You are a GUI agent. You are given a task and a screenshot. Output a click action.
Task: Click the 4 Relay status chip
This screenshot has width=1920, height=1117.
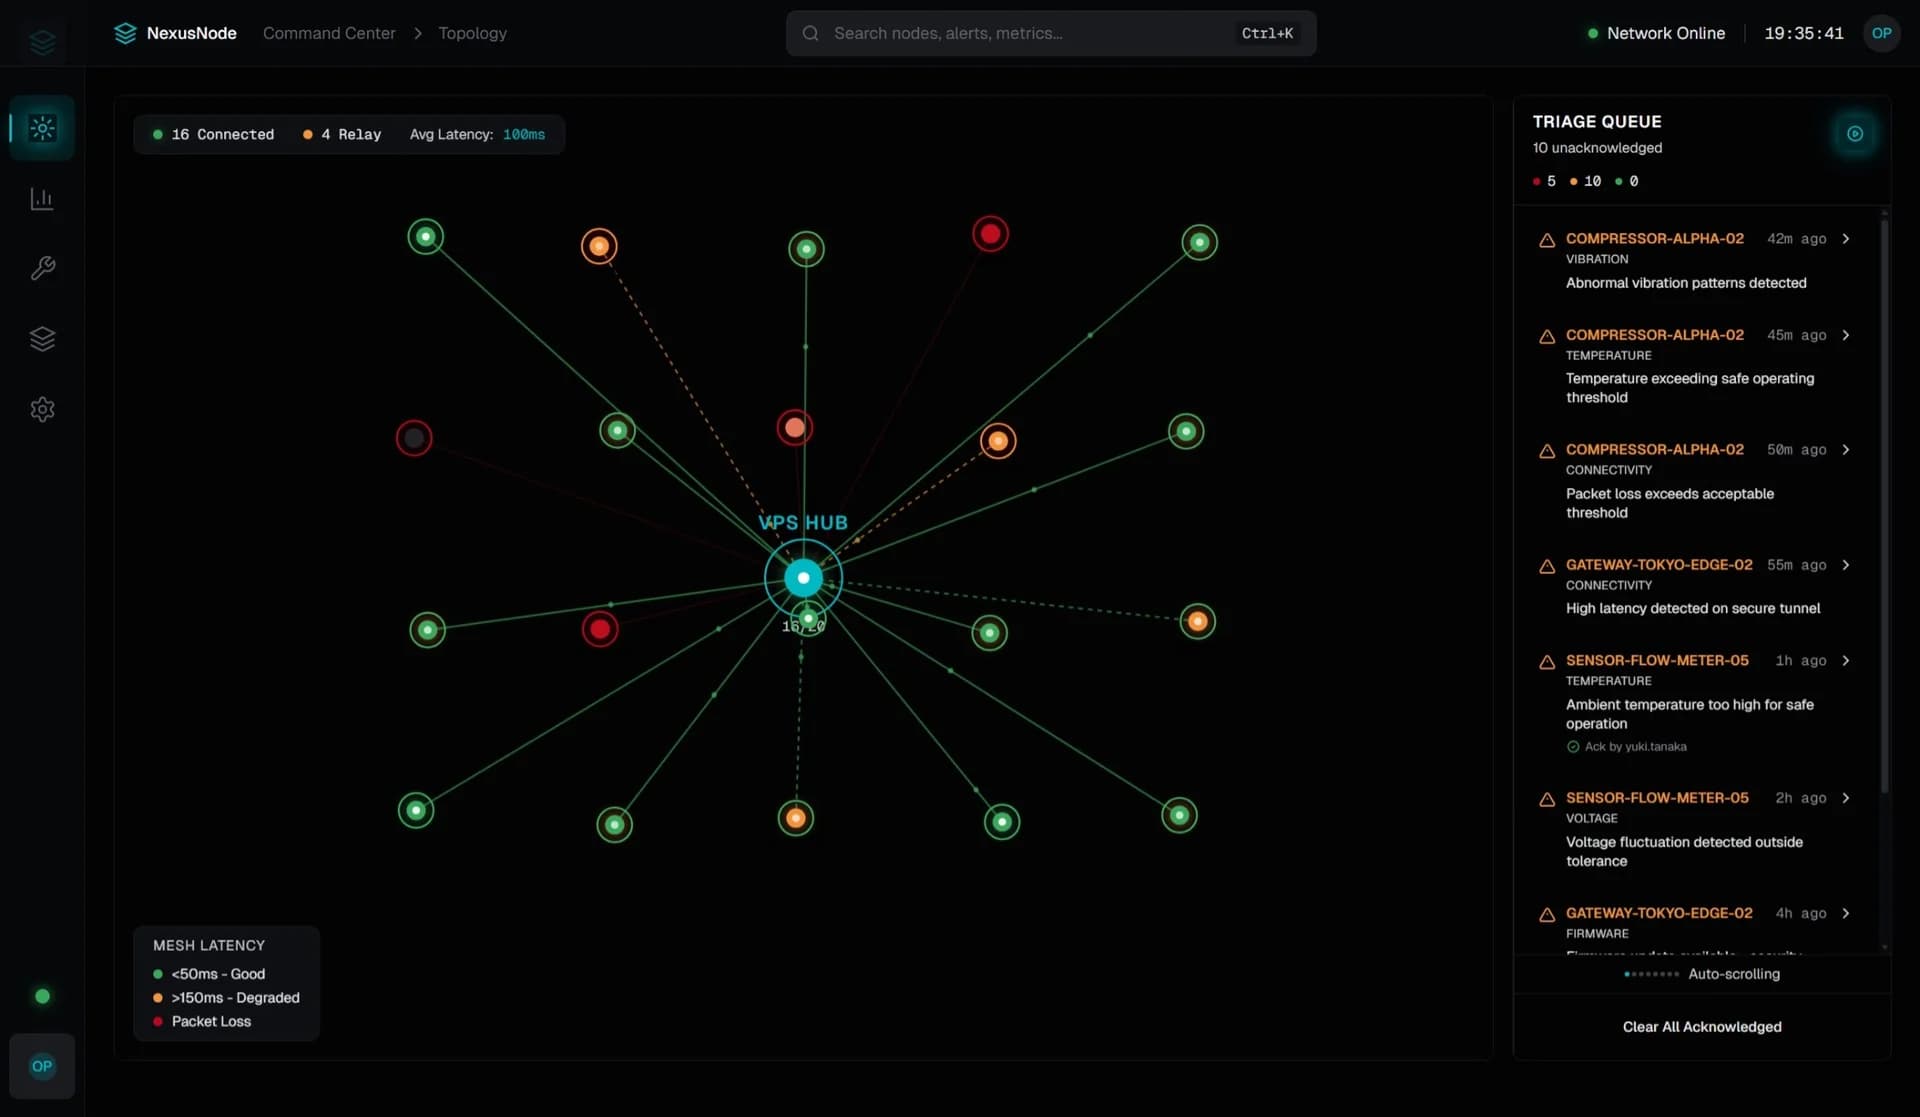(342, 134)
